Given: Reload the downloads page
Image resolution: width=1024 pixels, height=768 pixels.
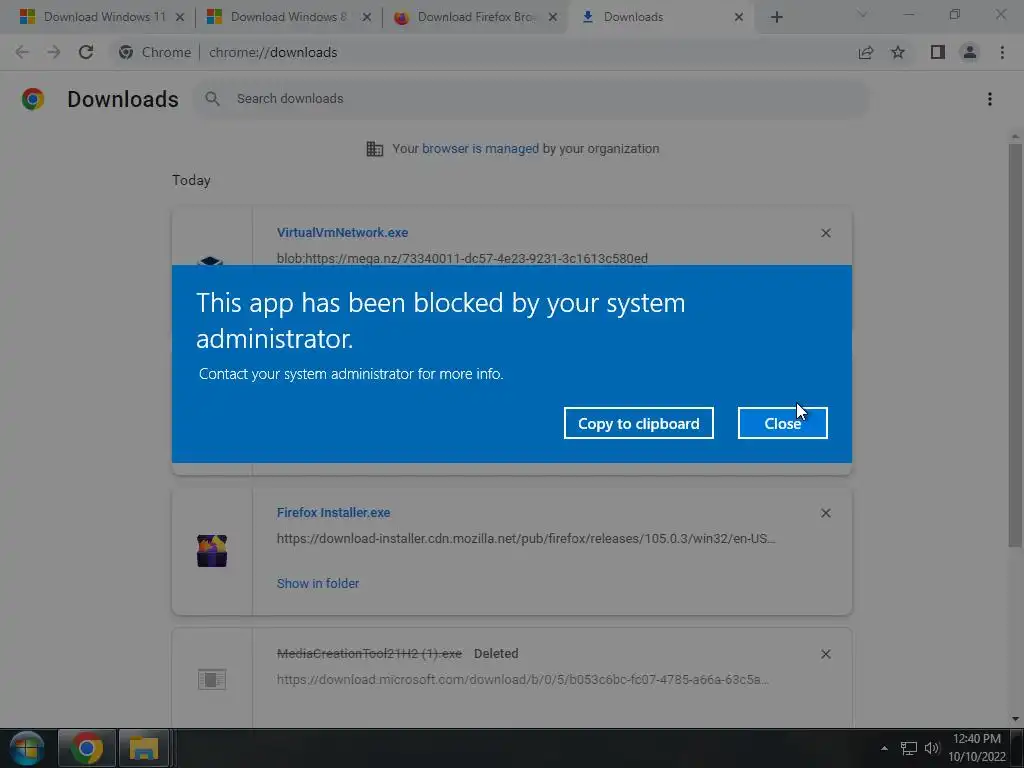Looking at the screenshot, I should point(86,52).
